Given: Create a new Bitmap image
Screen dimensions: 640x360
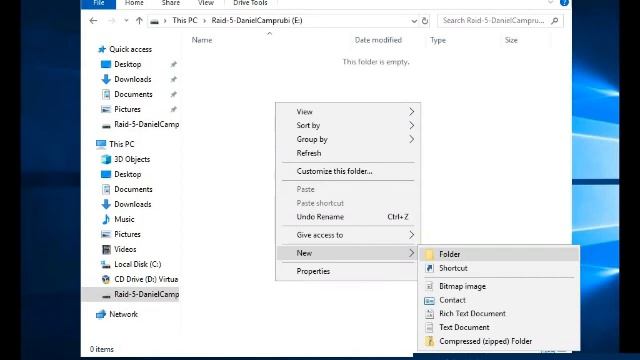Looking at the screenshot, I should (499, 287).
